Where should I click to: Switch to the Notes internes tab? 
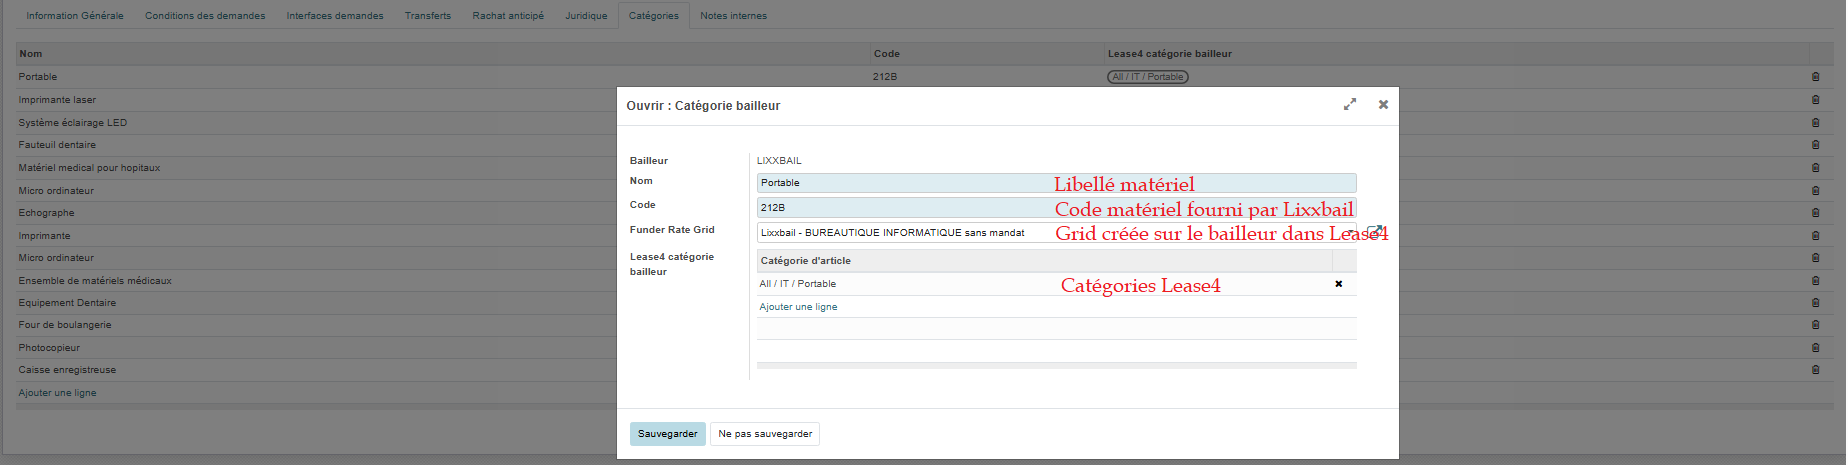pos(733,16)
